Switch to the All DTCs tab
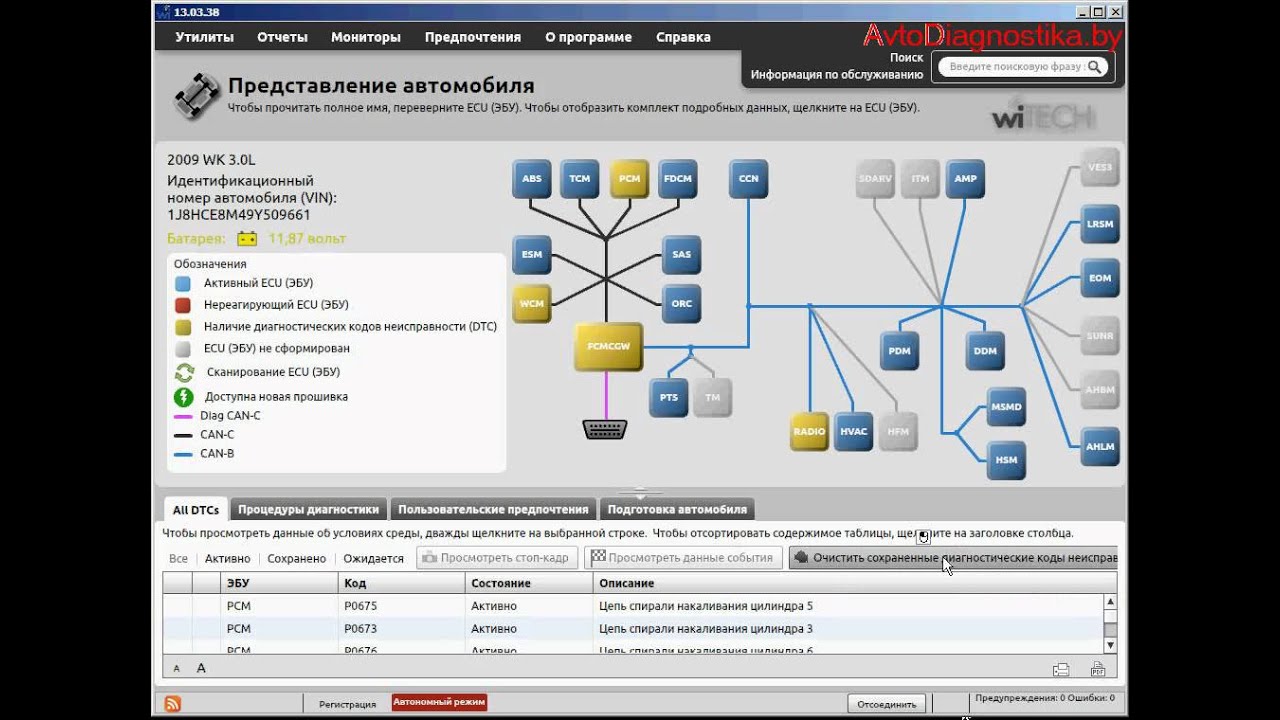1280x720 pixels. coord(196,509)
